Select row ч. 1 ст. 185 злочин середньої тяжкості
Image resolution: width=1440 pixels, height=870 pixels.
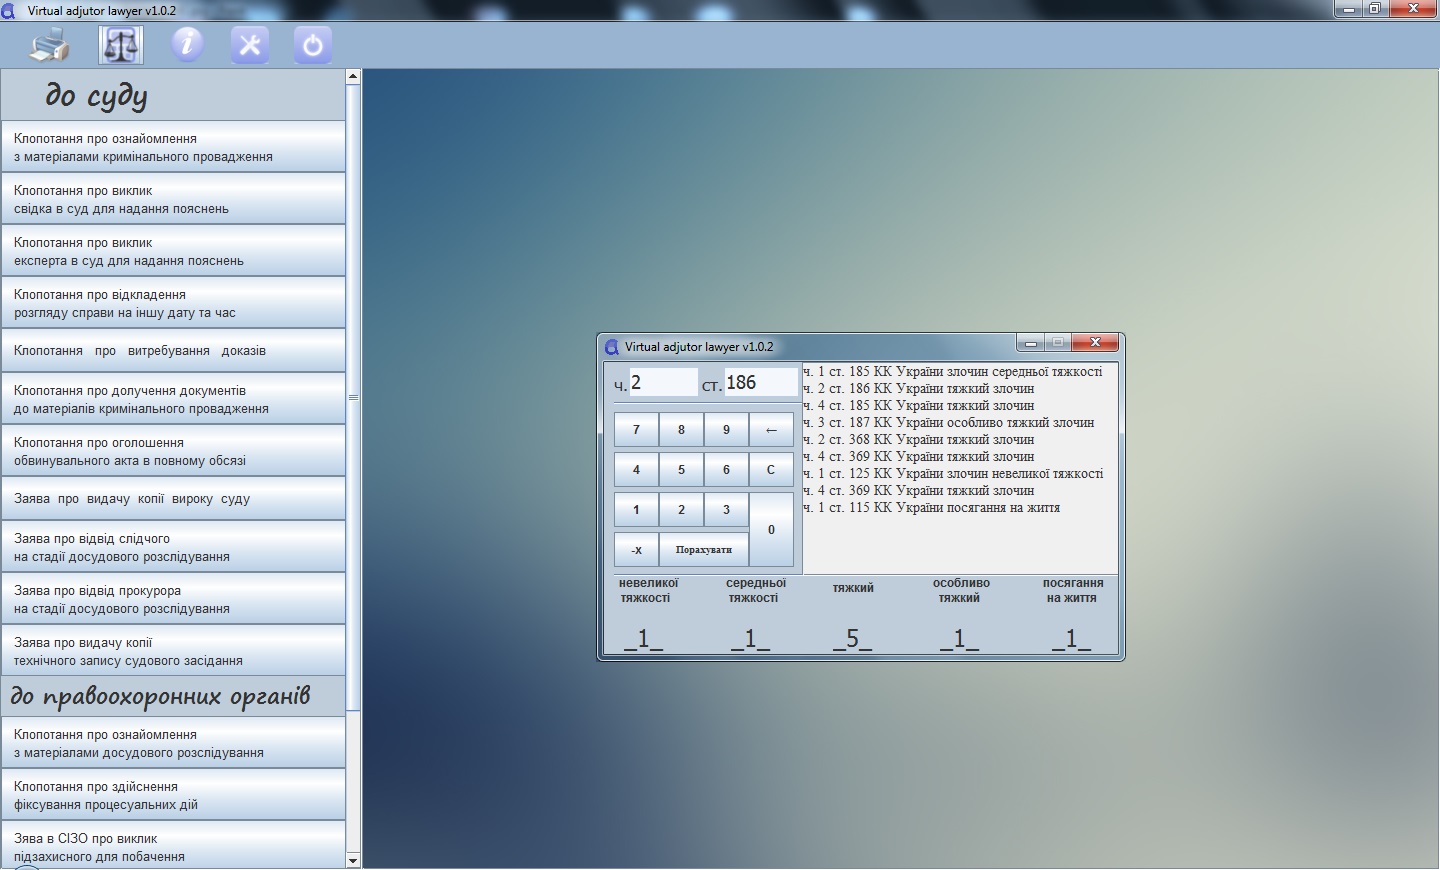(953, 372)
